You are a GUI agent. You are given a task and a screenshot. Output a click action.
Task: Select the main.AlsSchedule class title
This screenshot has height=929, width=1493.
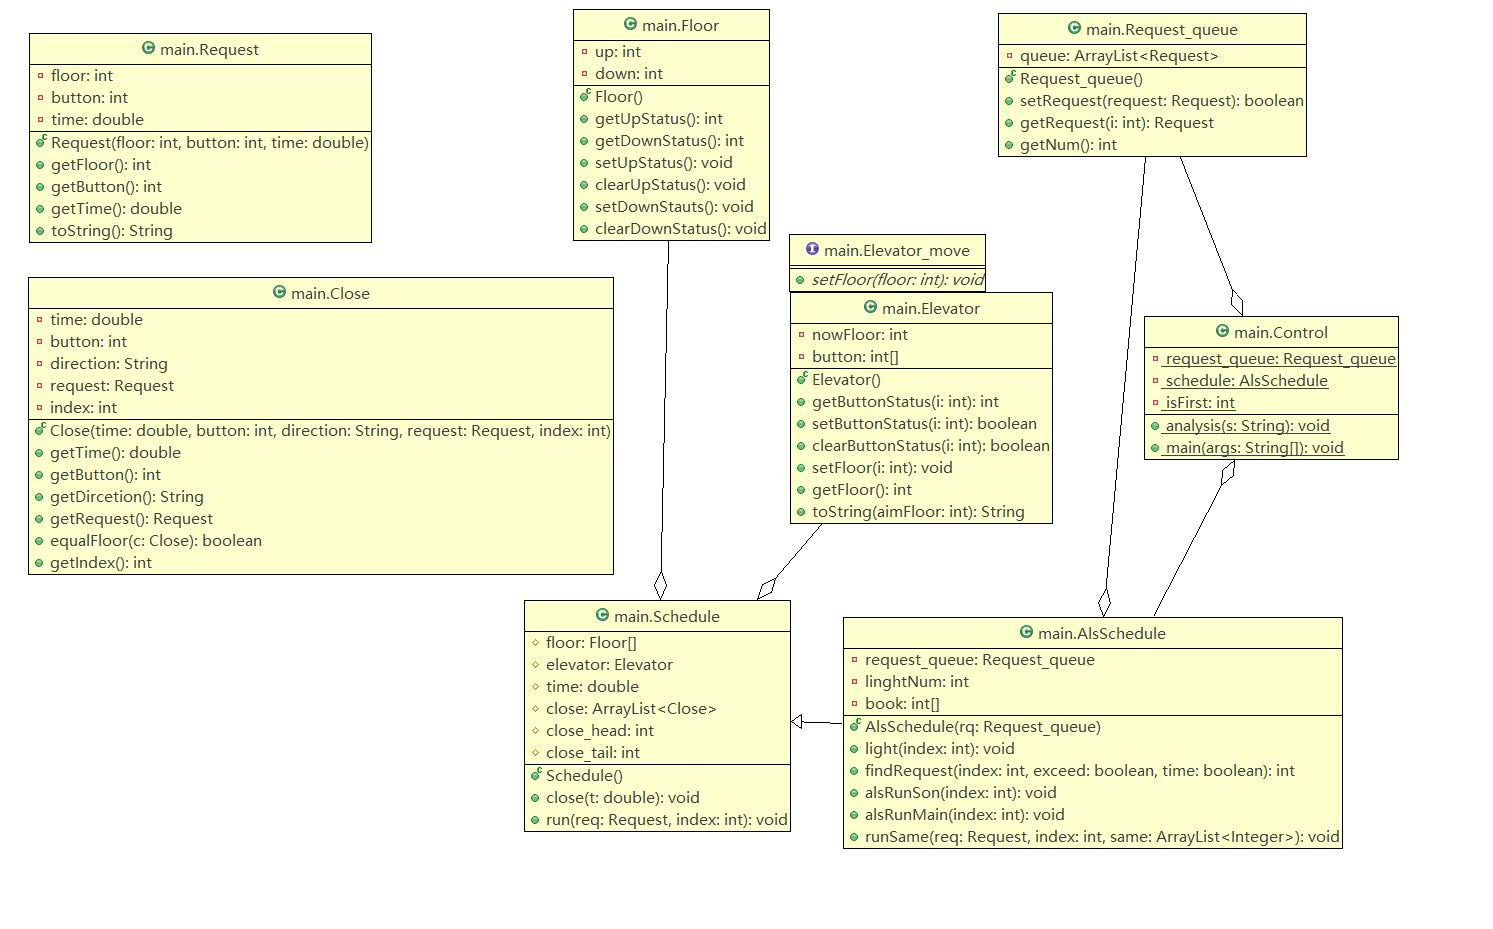coord(1101,633)
